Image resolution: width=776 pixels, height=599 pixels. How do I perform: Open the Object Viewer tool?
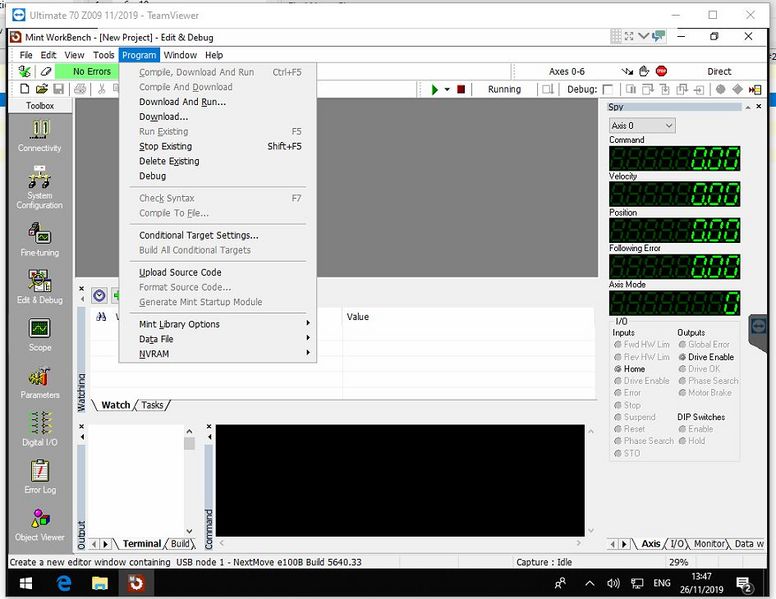(x=40, y=524)
